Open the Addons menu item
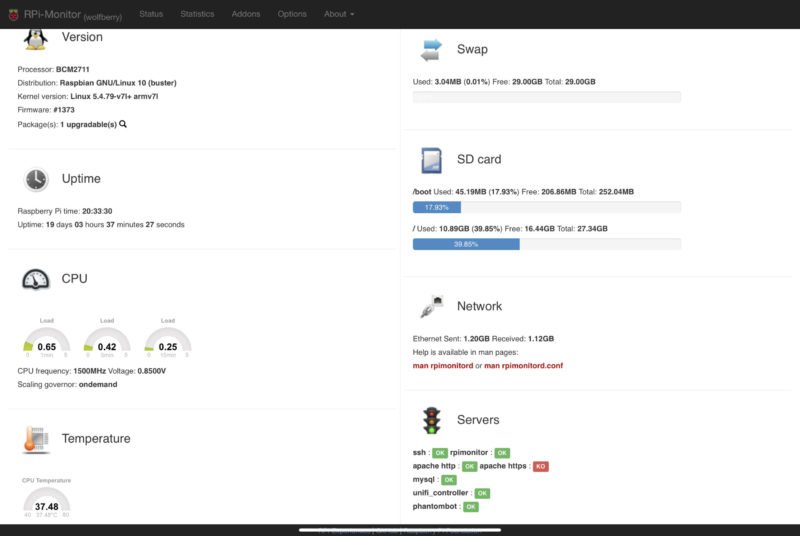 (246, 14)
